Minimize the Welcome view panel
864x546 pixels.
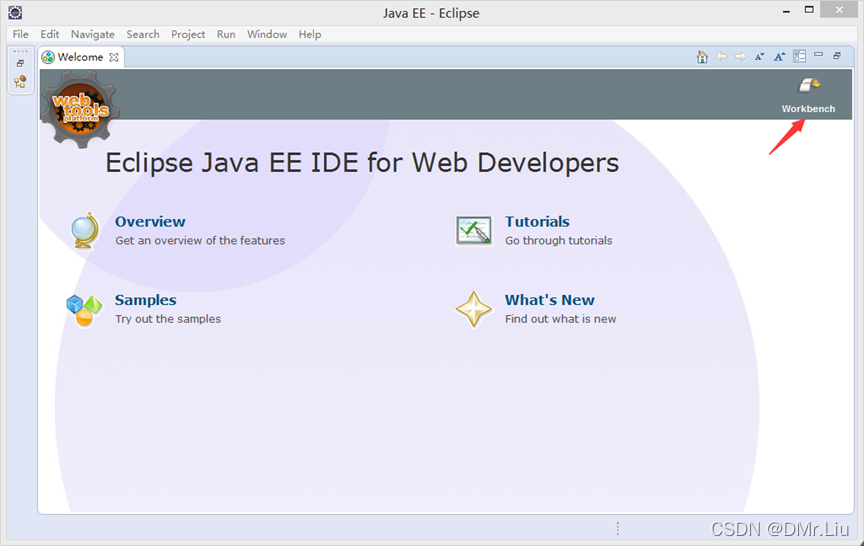[818, 55]
